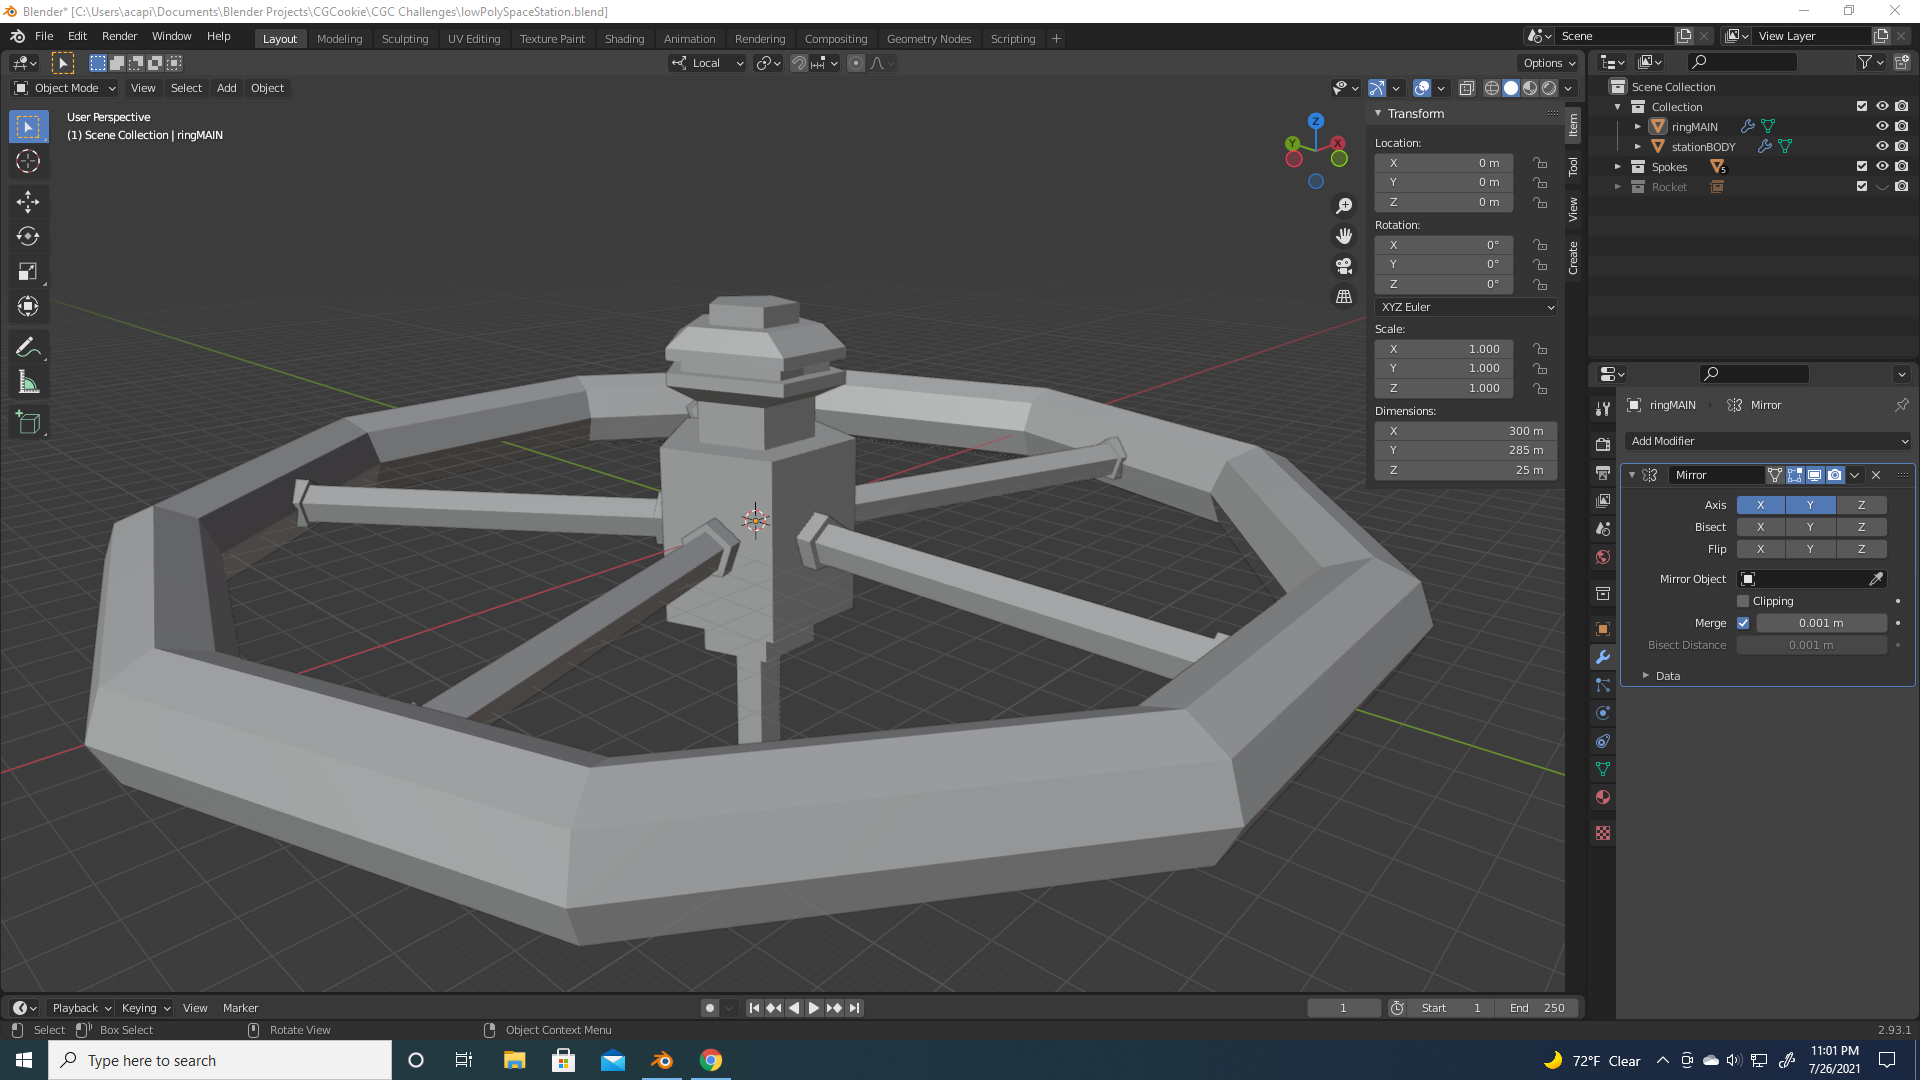This screenshot has height=1080, width=1920.
Task: Toggle camera view in viewport
Action: pyautogui.click(x=1344, y=266)
